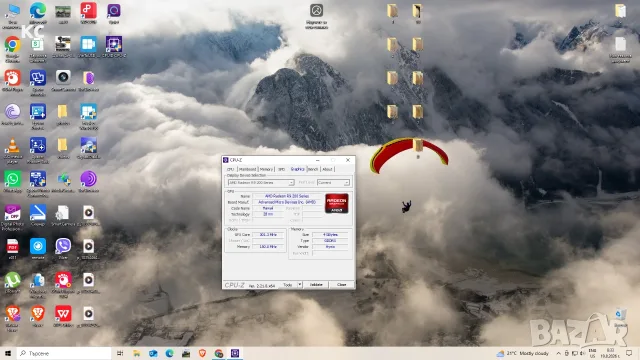The image size is (640, 360).
Task: Switch to the SPD tab
Action: tap(281, 169)
